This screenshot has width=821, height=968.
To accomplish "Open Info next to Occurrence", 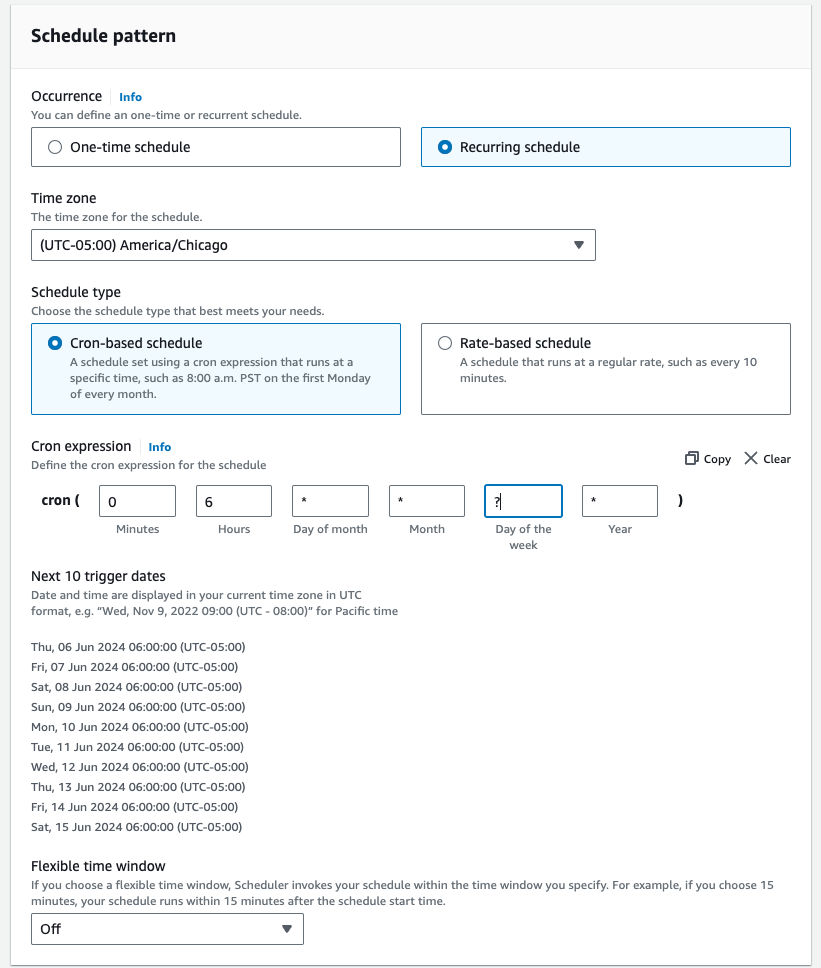I will click(x=130, y=96).
